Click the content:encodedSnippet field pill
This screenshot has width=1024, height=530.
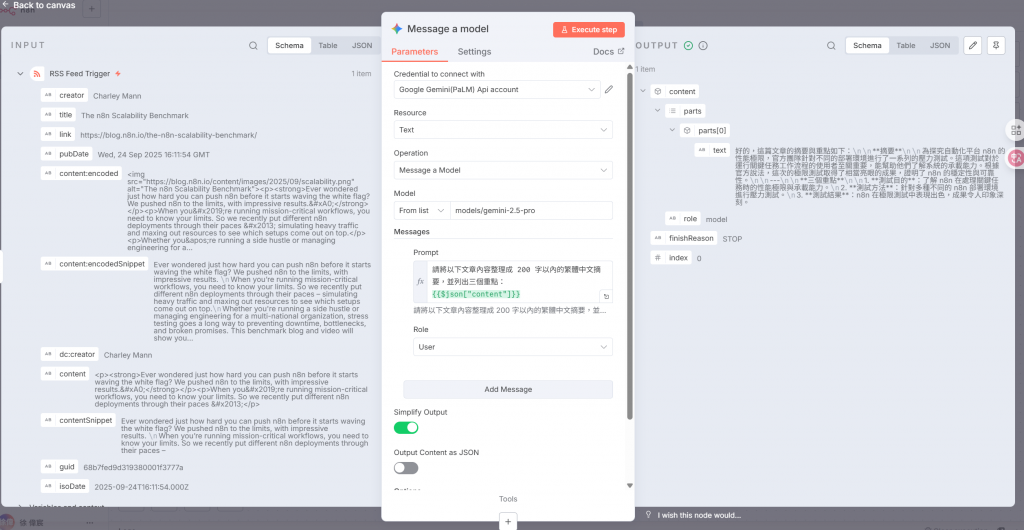(94, 263)
